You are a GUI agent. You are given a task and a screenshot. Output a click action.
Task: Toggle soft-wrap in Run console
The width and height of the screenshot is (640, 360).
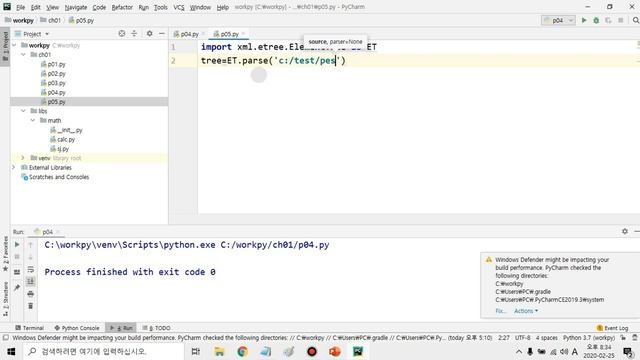pyautogui.click(x=31, y=269)
